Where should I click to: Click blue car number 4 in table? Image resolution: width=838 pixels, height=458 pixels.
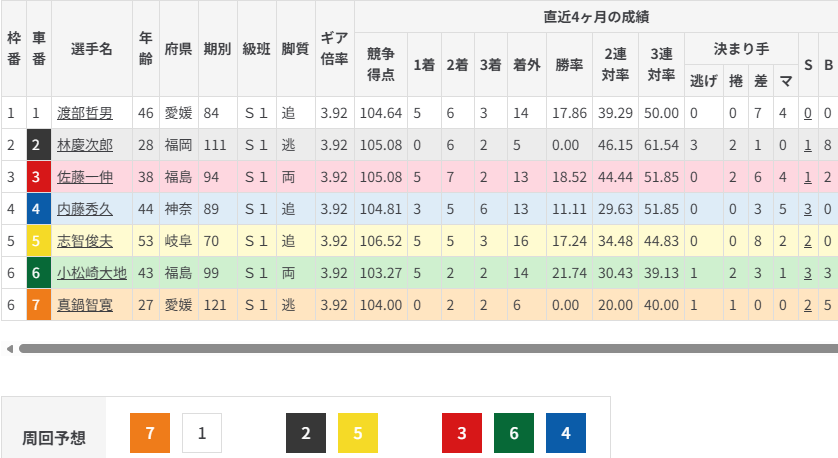[x=38, y=211]
